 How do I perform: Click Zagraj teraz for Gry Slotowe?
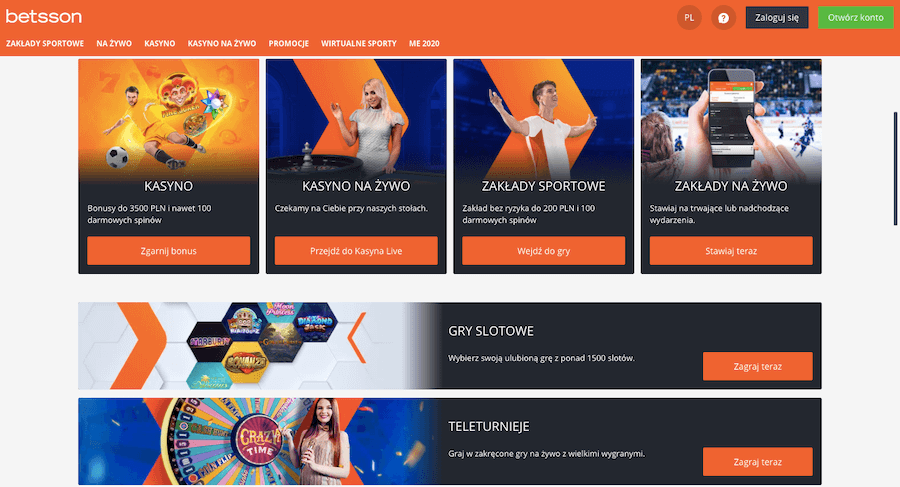coord(758,366)
